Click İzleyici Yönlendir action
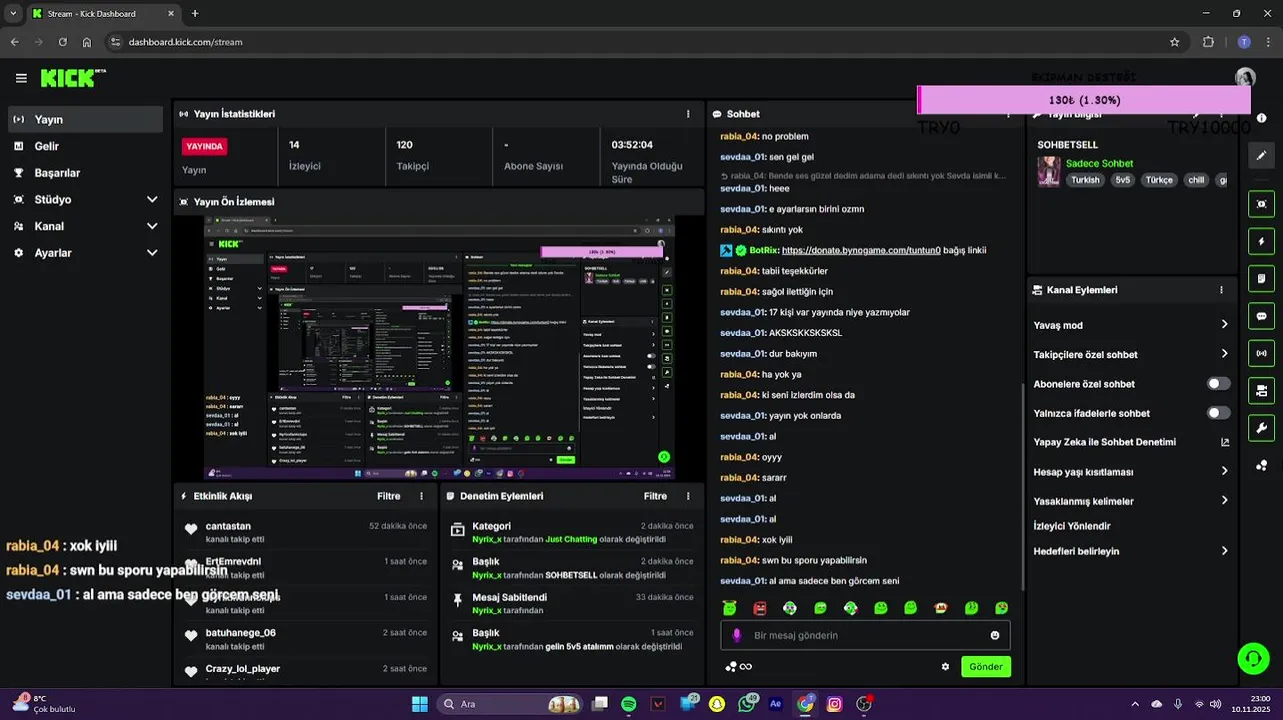 point(1072,526)
